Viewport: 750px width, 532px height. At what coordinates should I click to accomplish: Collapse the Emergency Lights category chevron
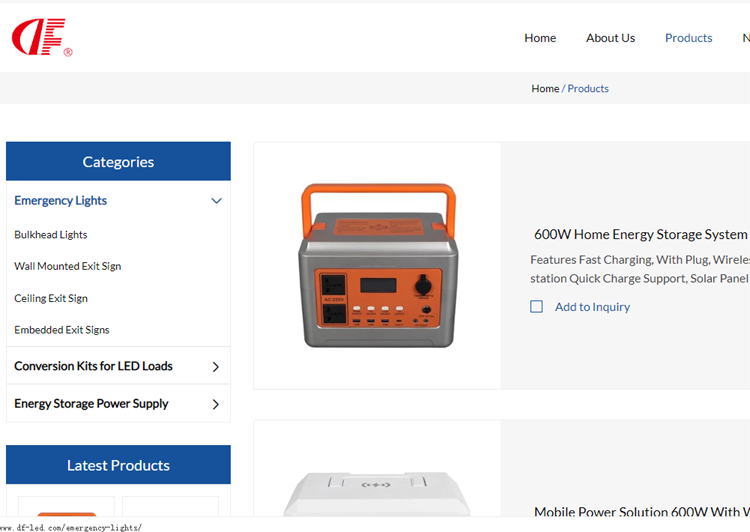[x=216, y=201]
